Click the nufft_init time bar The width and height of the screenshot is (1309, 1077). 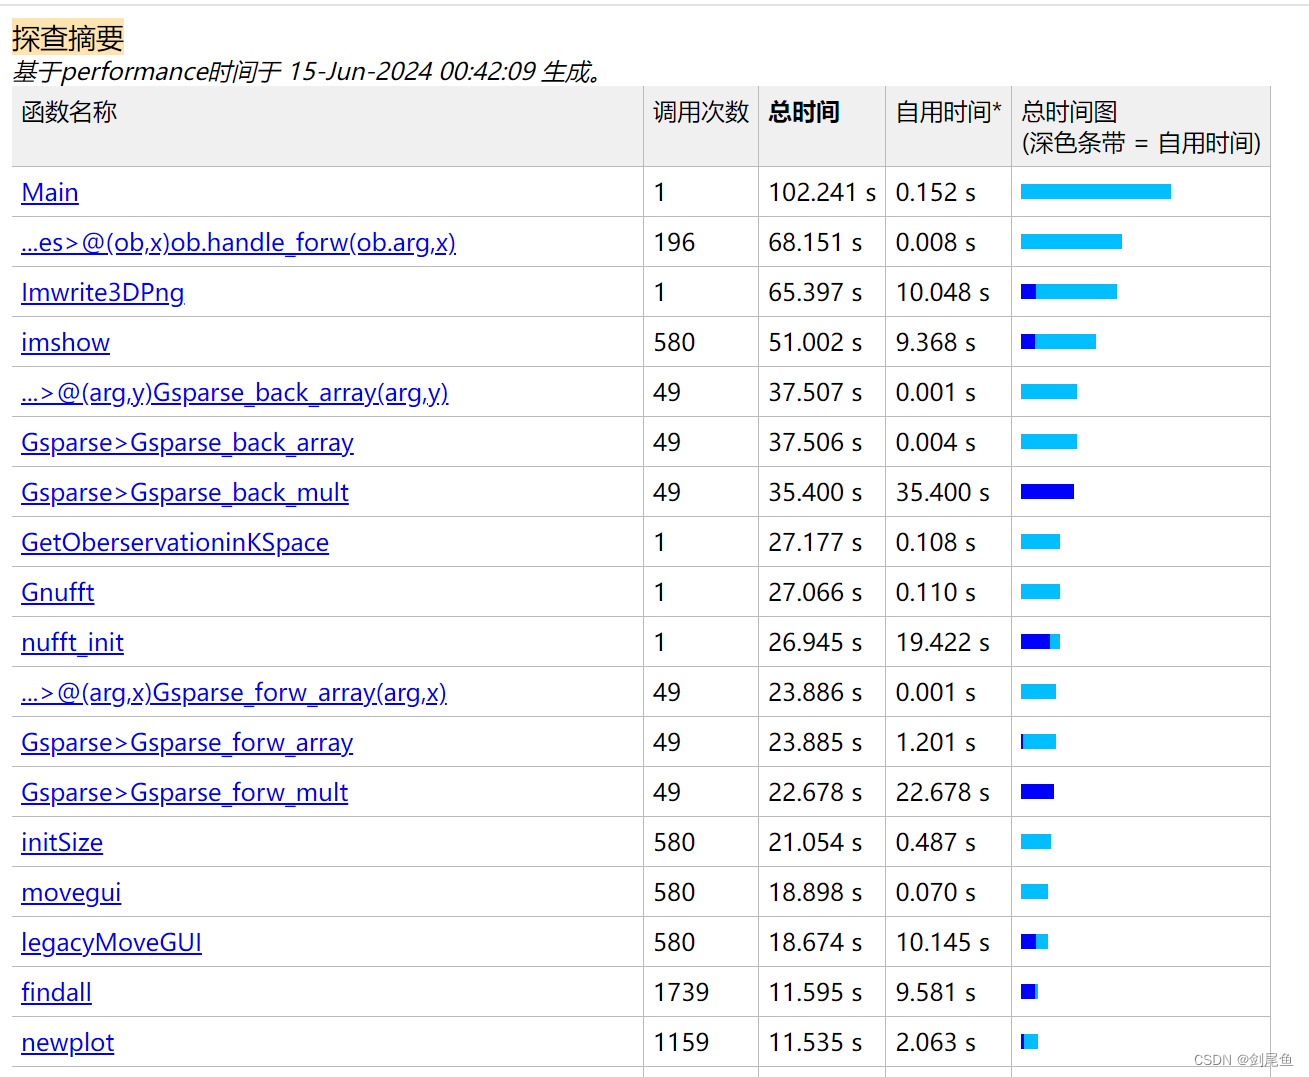pos(1040,641)
